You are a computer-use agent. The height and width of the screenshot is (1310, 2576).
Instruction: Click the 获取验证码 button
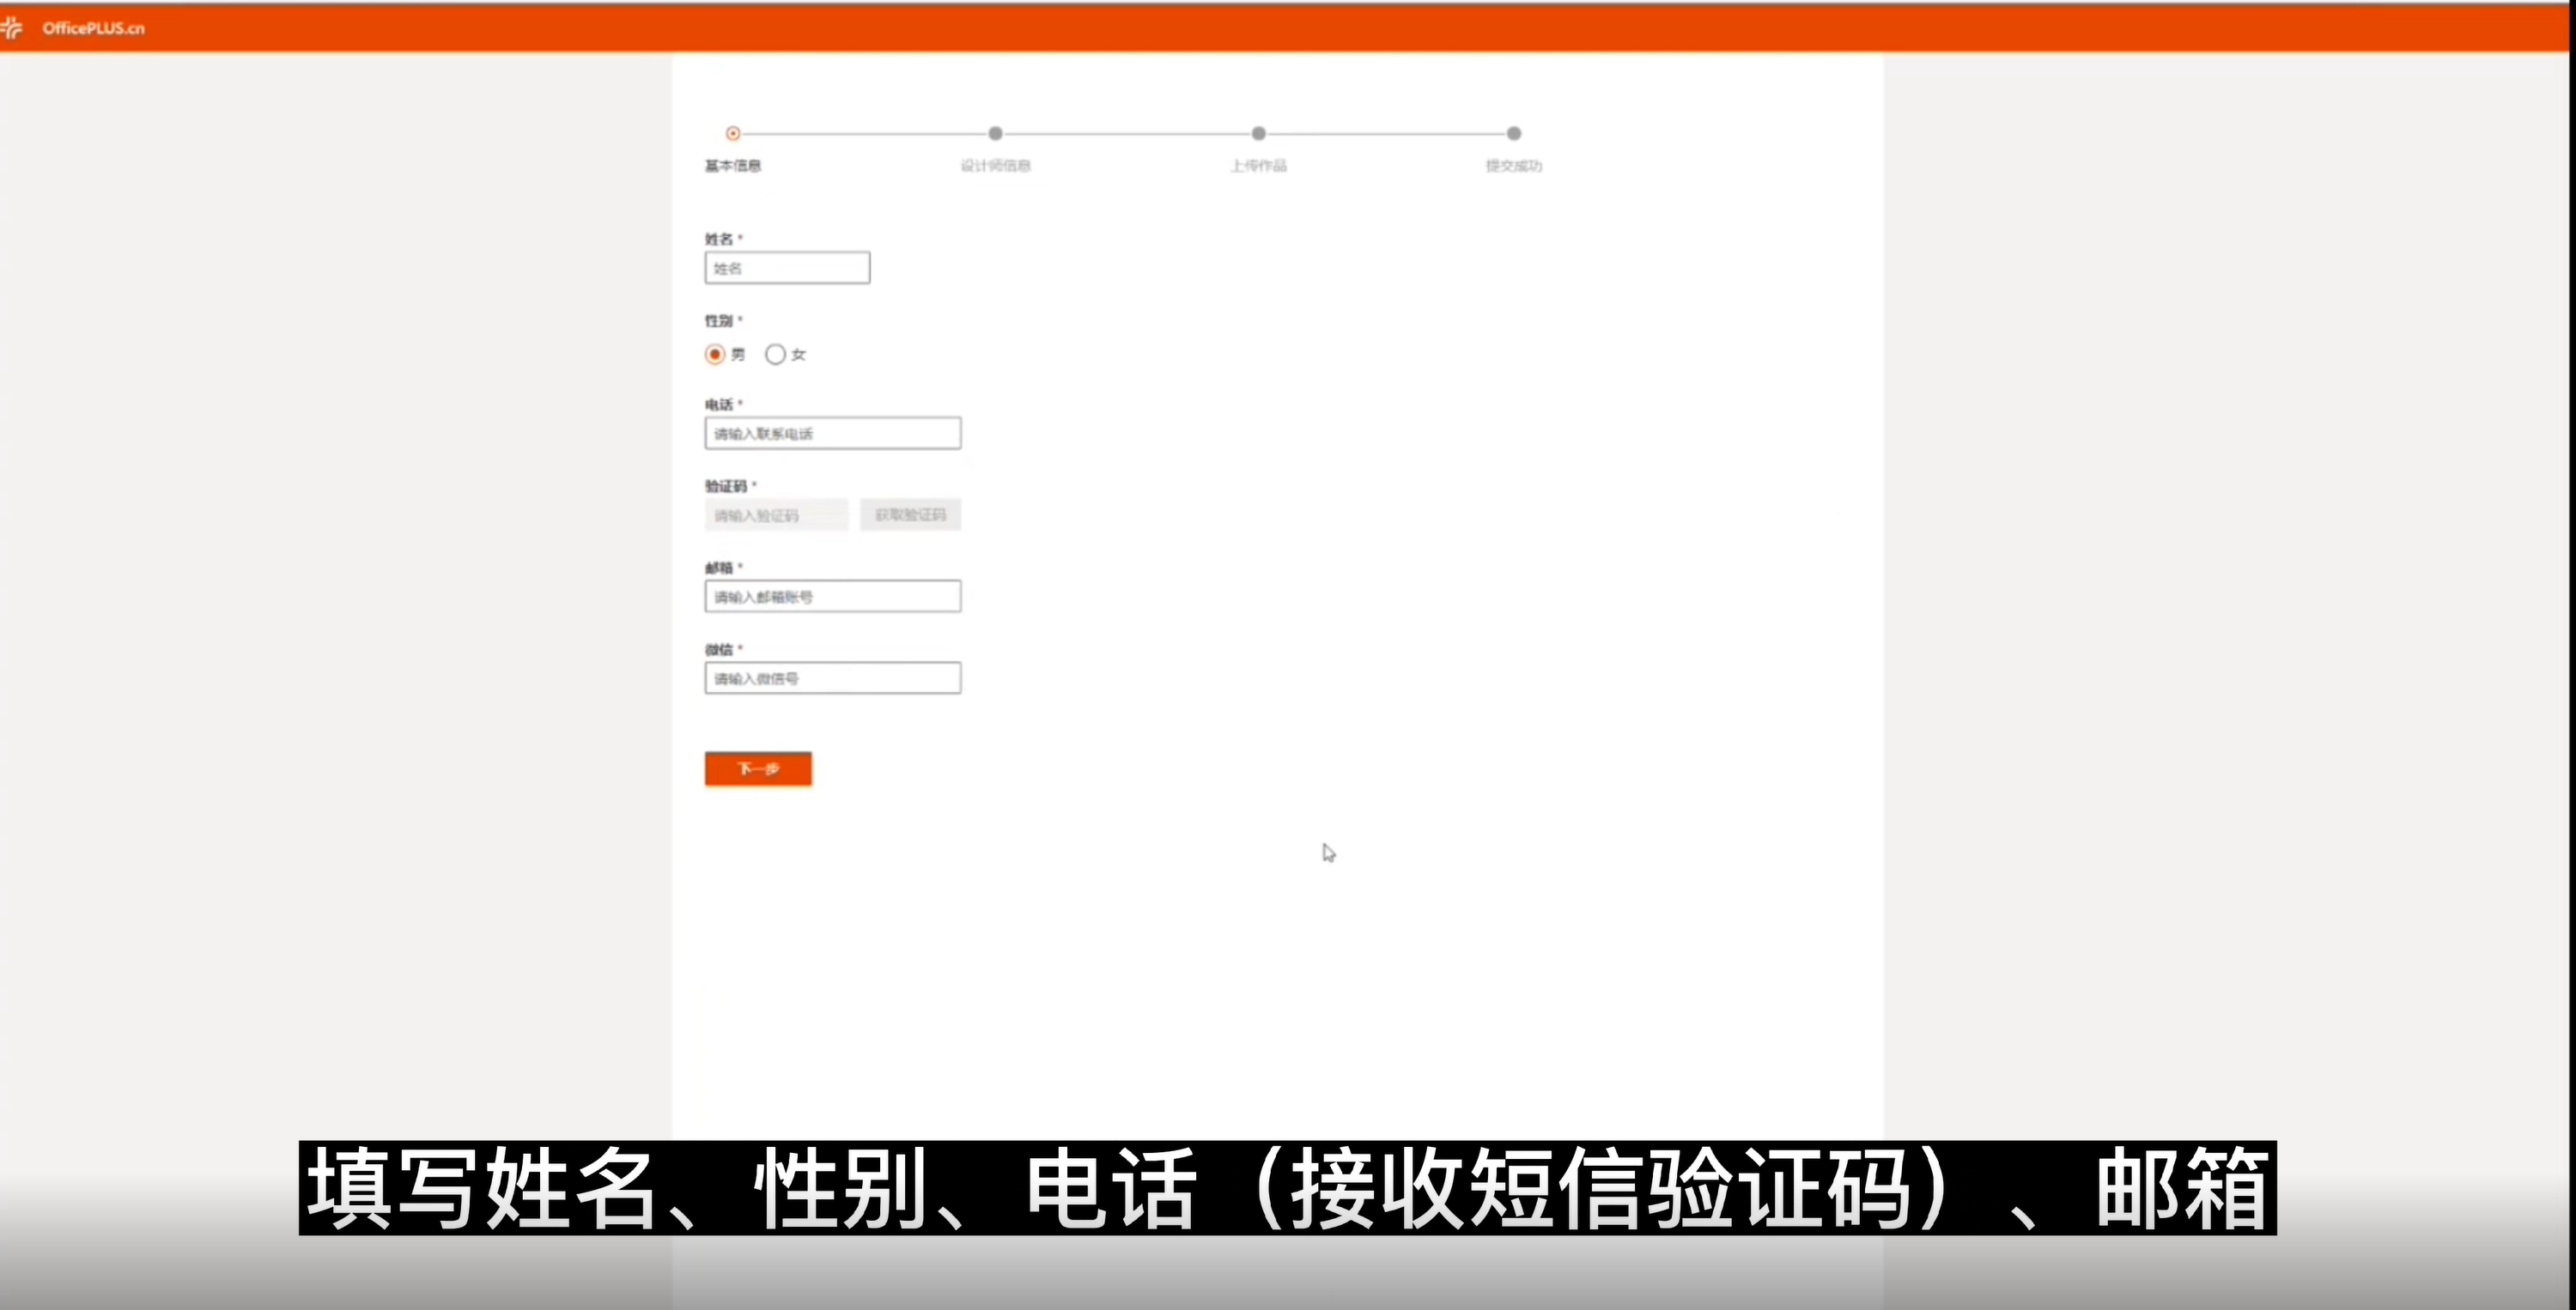(910, 515)
